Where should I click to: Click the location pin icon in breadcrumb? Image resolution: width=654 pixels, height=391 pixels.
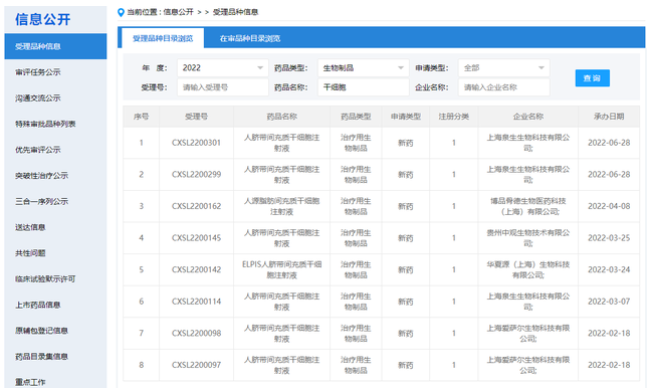tap(121, 12)
